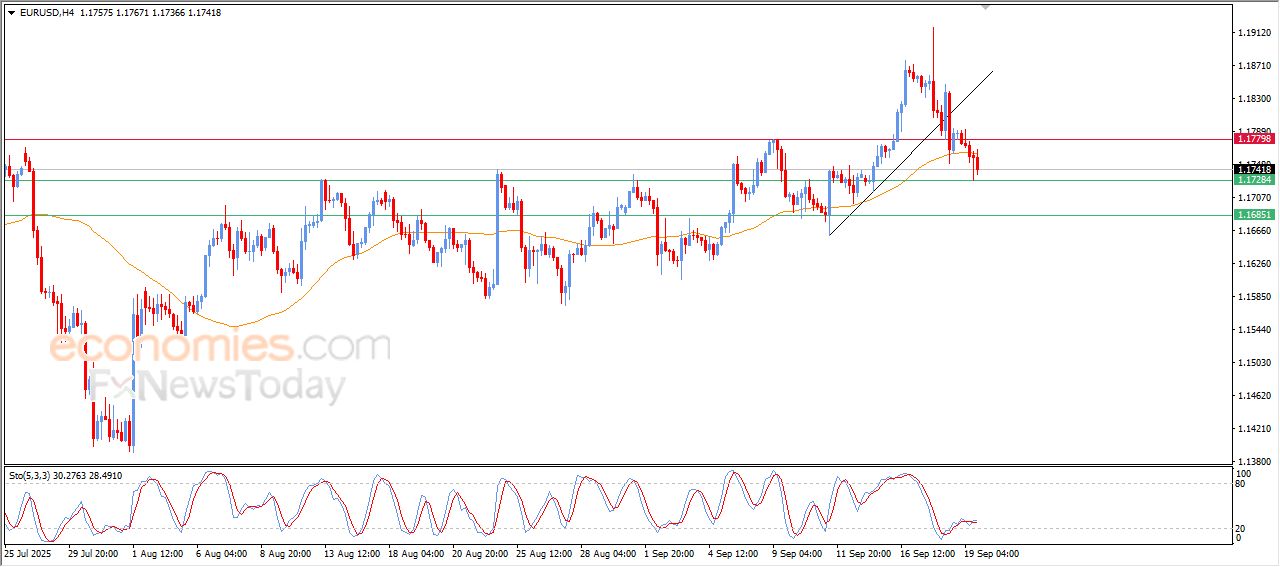Screen dimensions: 1280x567
Task: Click the gray chart shift triangle marker
Action: (x=985, y=7)
